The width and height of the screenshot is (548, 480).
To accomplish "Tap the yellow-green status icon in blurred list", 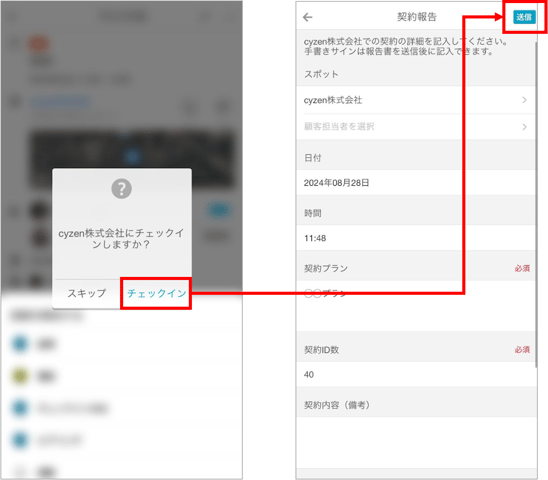I will click(20, 376).
